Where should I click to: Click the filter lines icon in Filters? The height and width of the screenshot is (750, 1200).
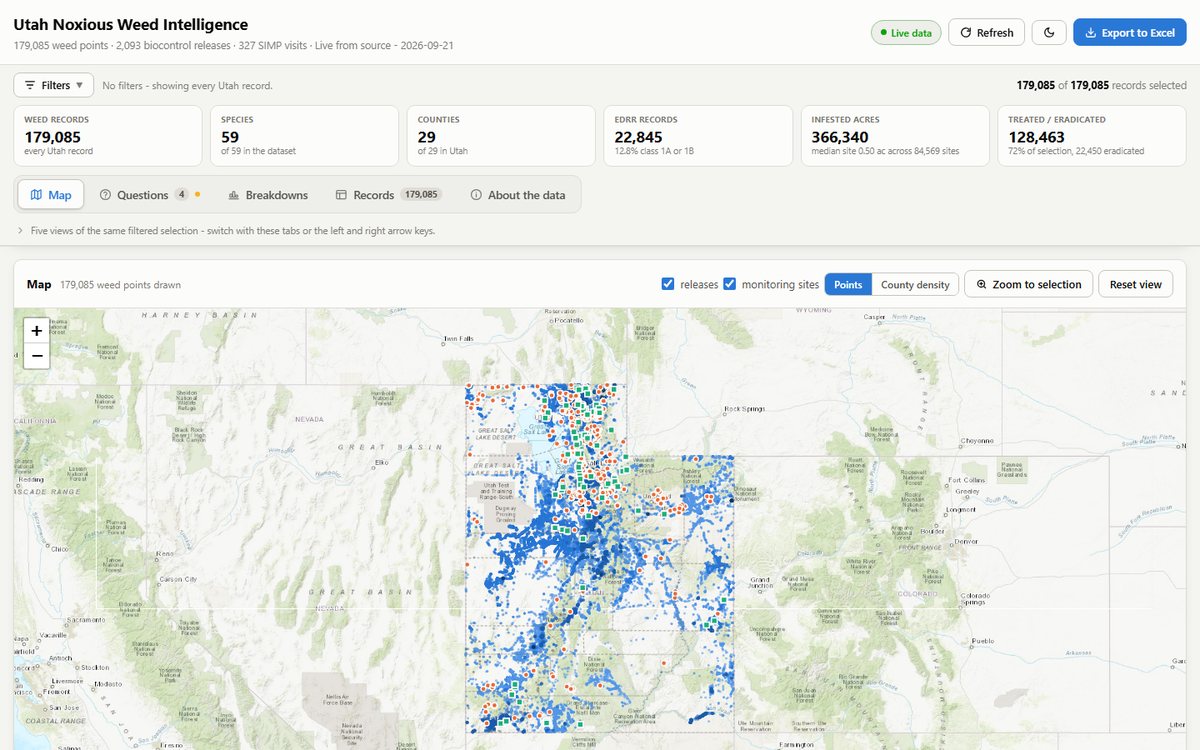click(30, 85)
